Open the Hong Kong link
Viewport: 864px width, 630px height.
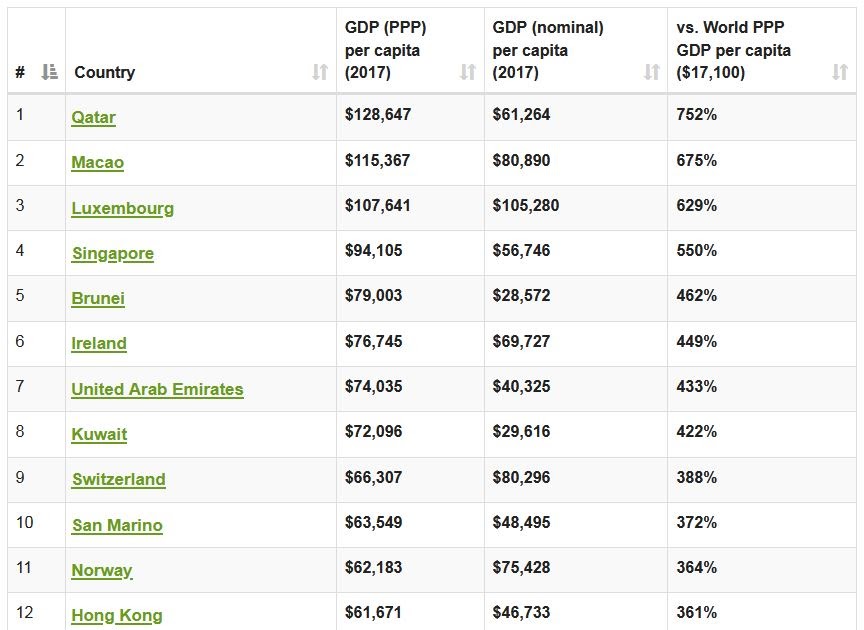click(x=116, y=616)
